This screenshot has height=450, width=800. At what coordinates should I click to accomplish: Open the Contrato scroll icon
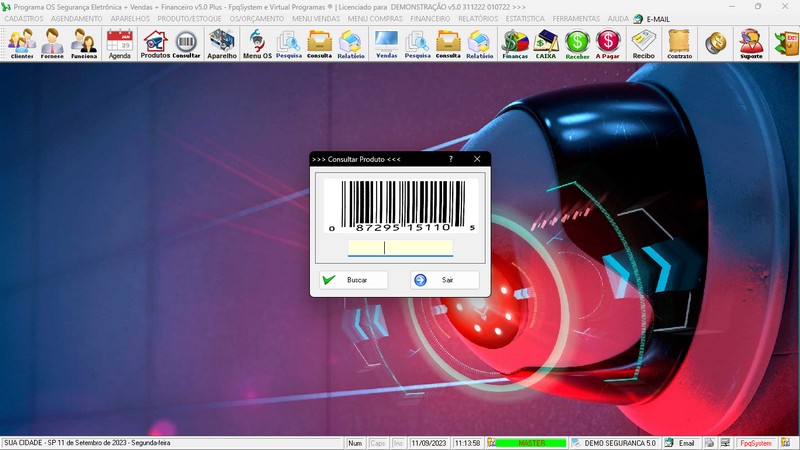(679, 43)
